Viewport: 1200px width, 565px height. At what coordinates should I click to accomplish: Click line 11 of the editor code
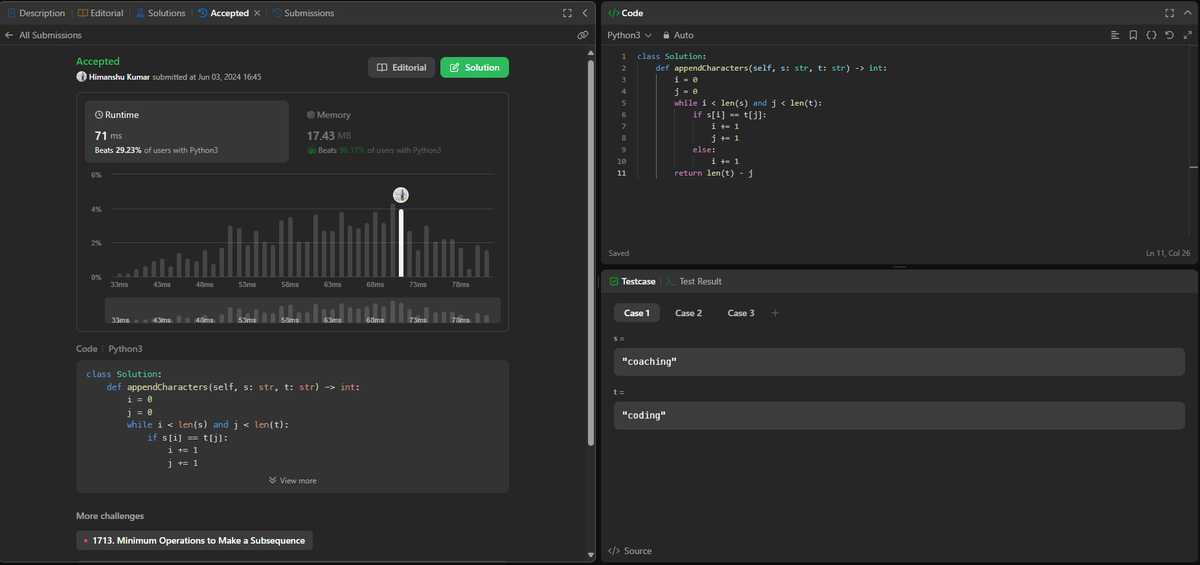tap(713, 173)
